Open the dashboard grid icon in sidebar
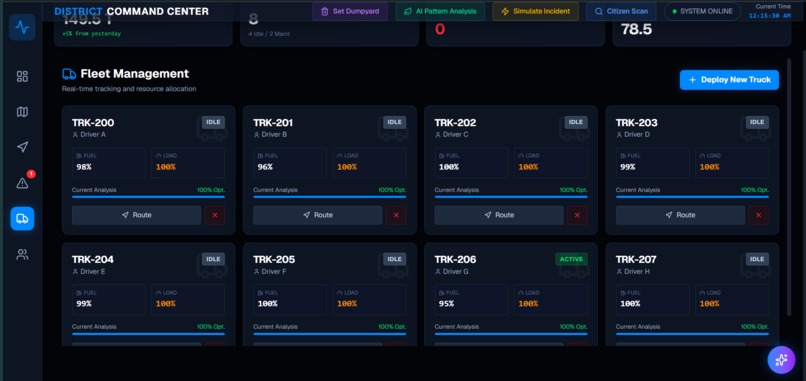806x381 pixels. pyautogui.click(x=22, y=77)
